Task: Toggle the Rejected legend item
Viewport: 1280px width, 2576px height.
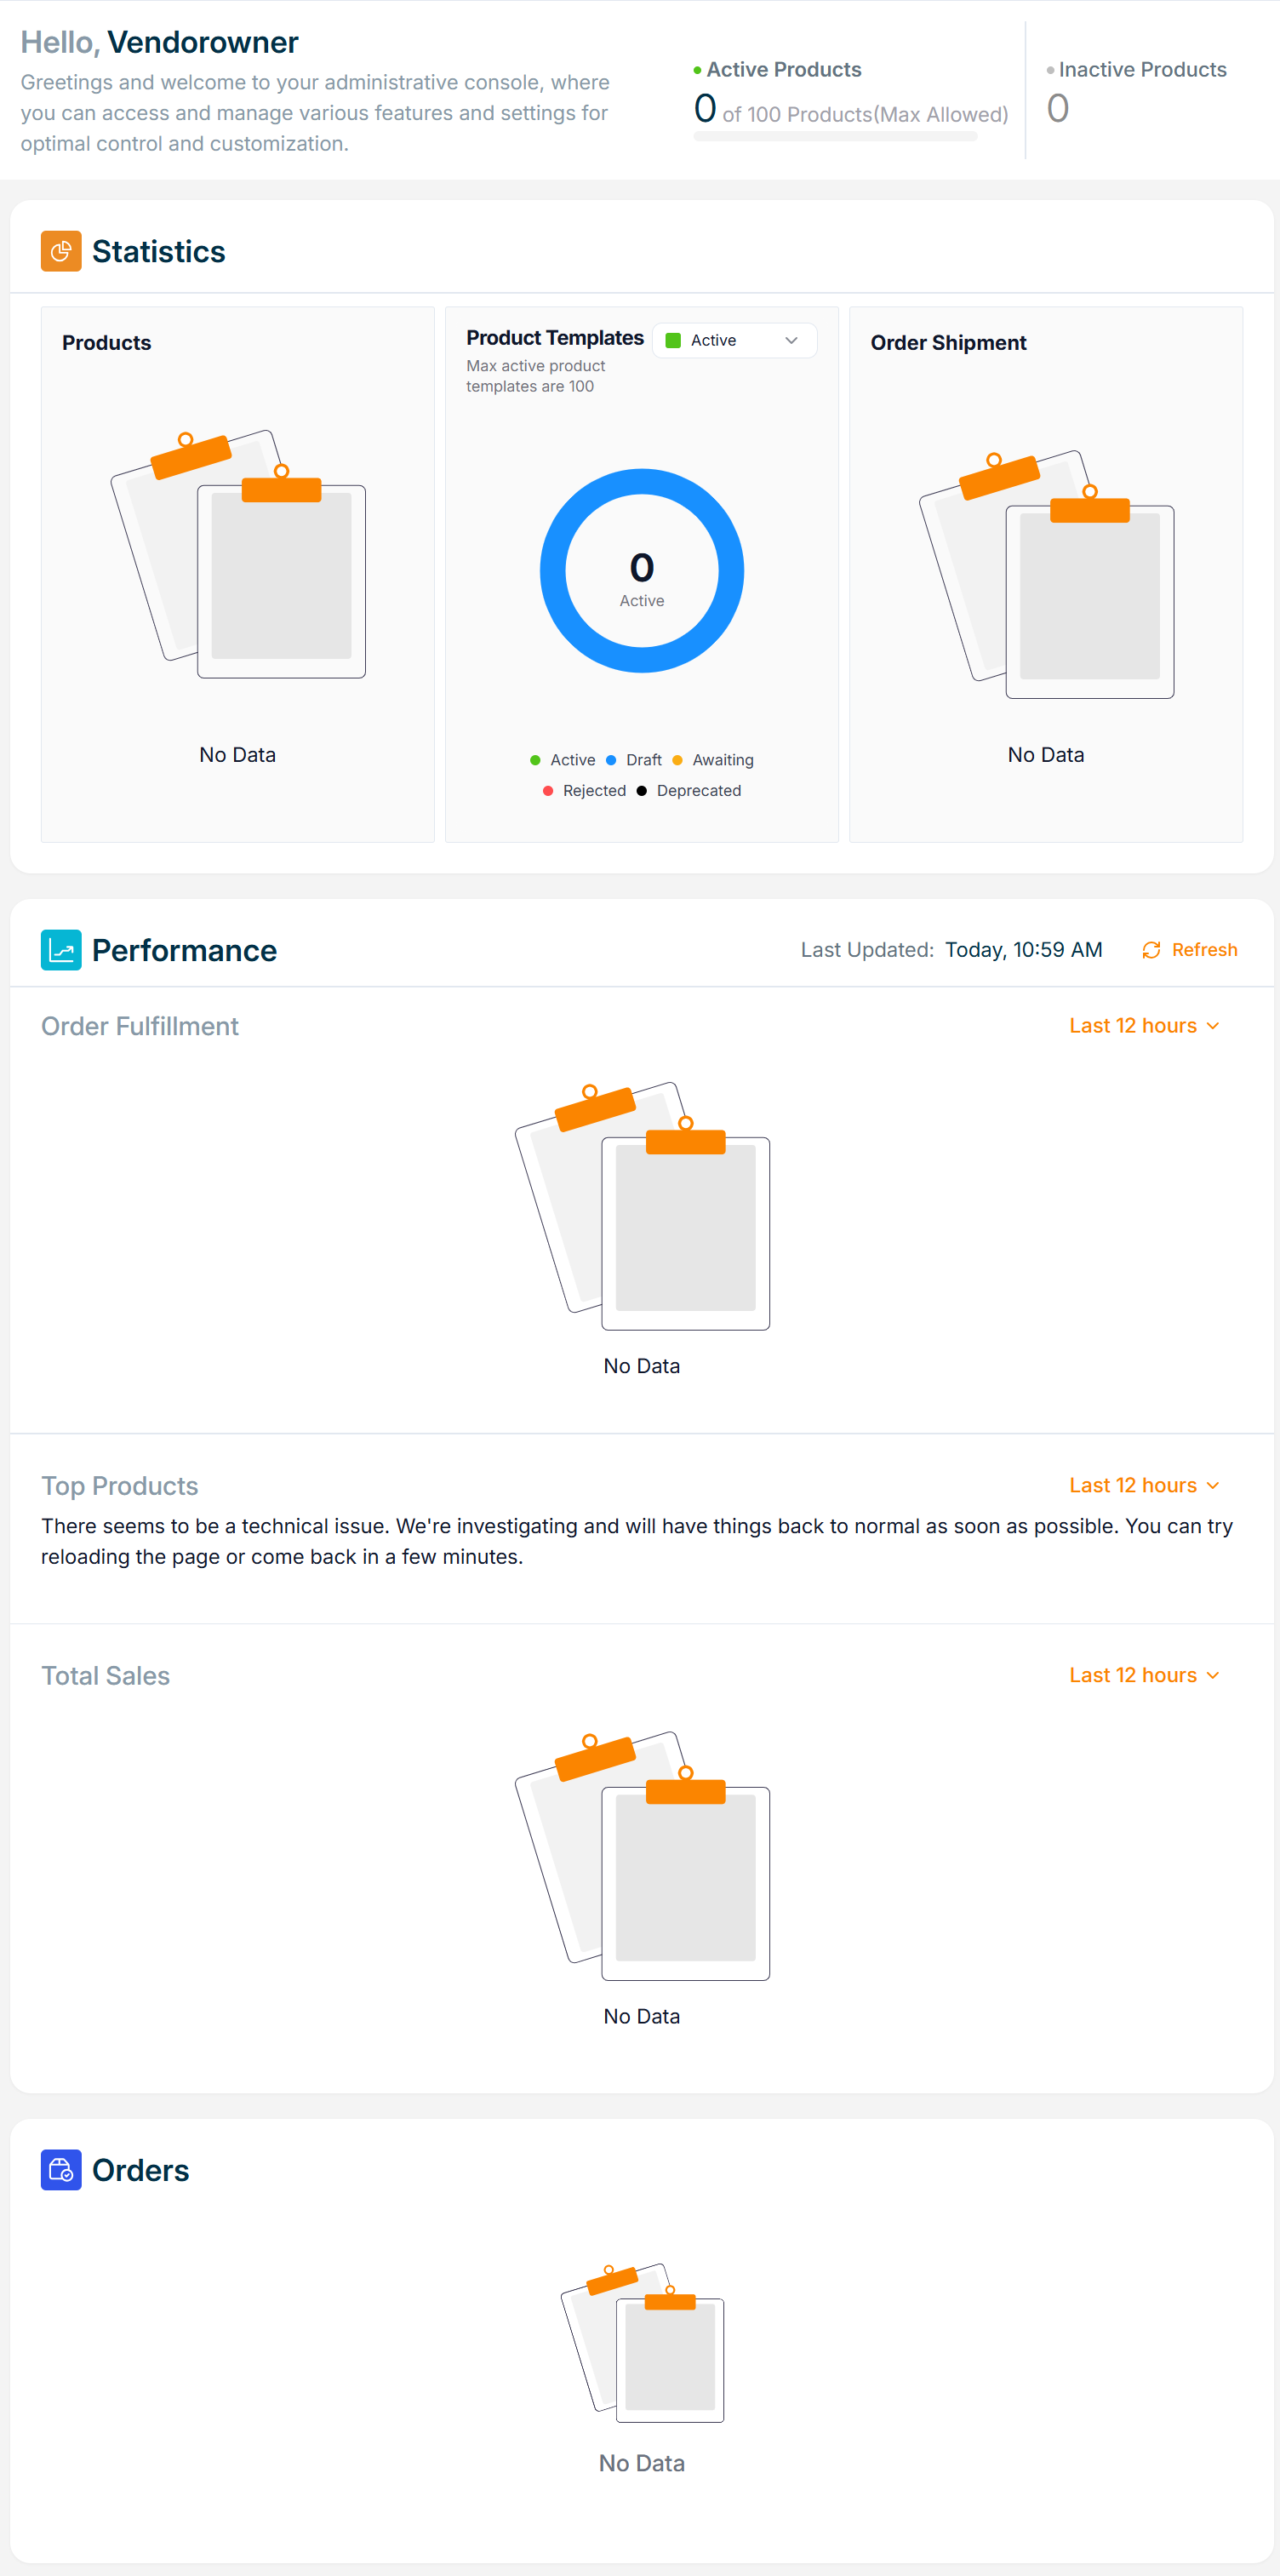Action: (x=584, y=791)
